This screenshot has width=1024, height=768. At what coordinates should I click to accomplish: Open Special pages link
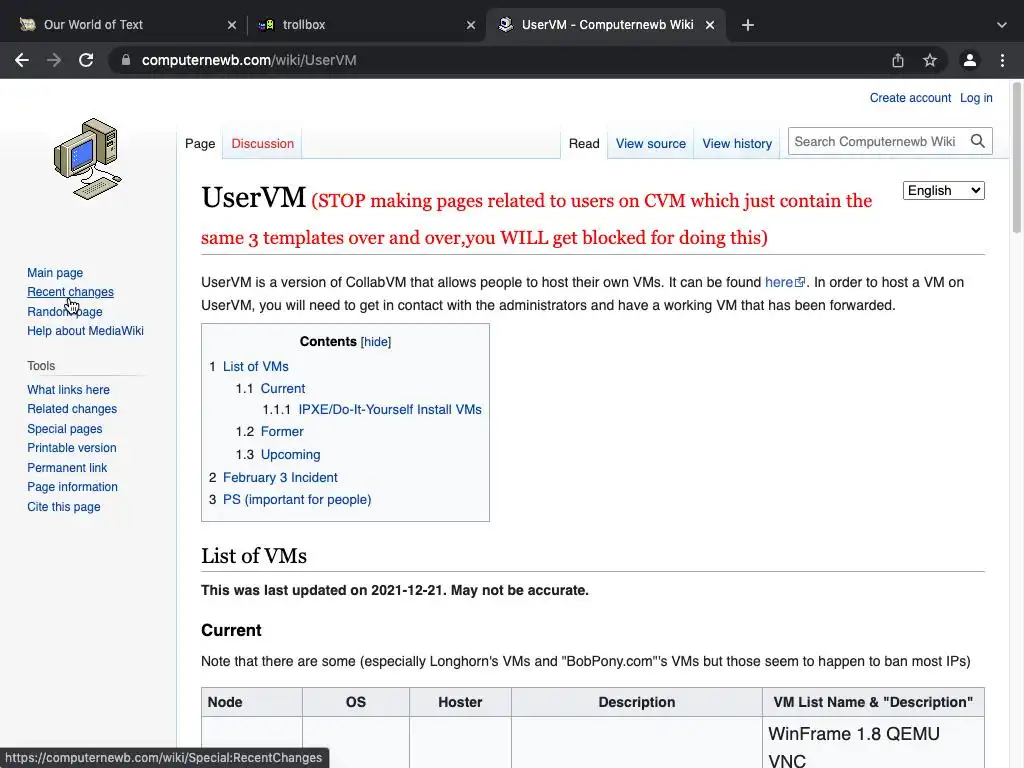coord(65,429)
